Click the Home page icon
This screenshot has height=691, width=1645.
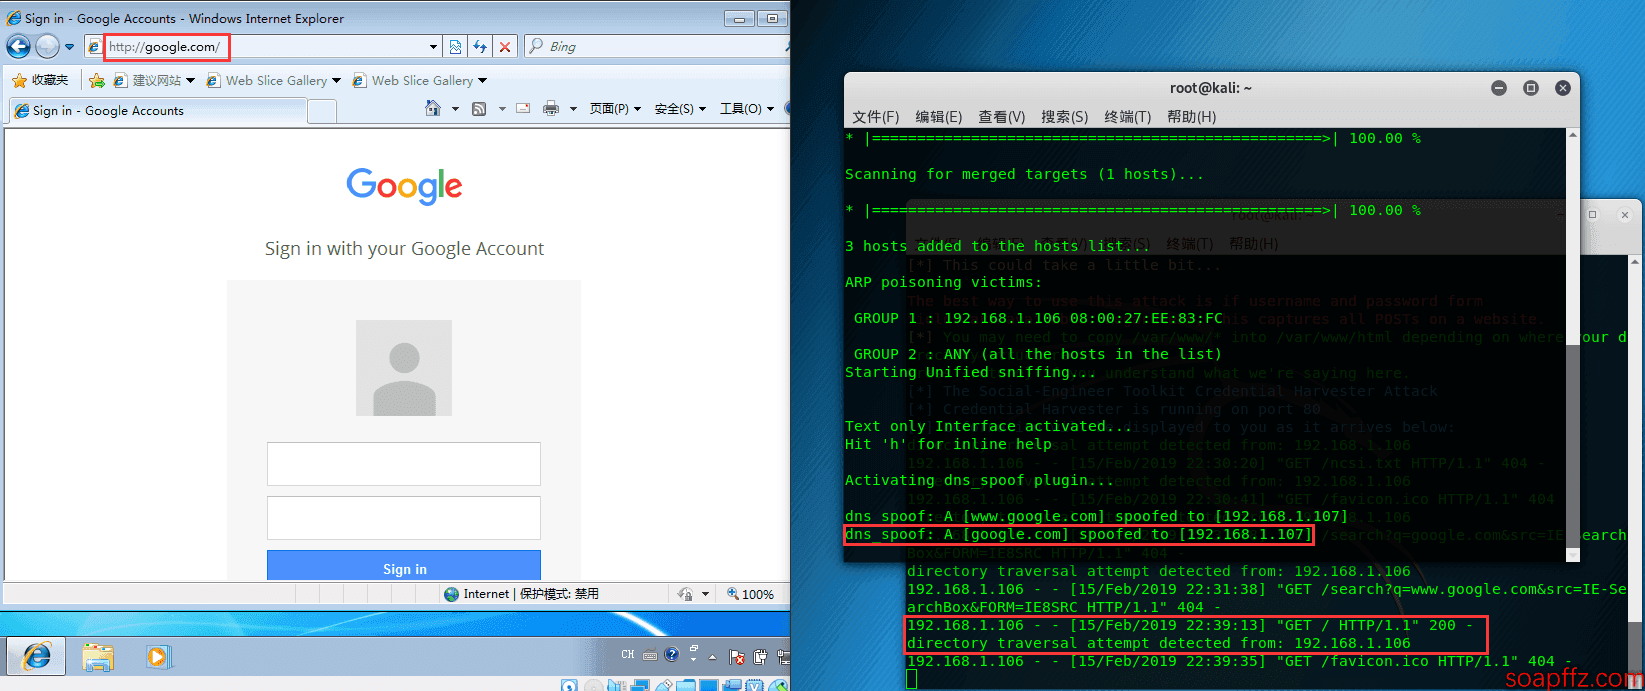433,108
